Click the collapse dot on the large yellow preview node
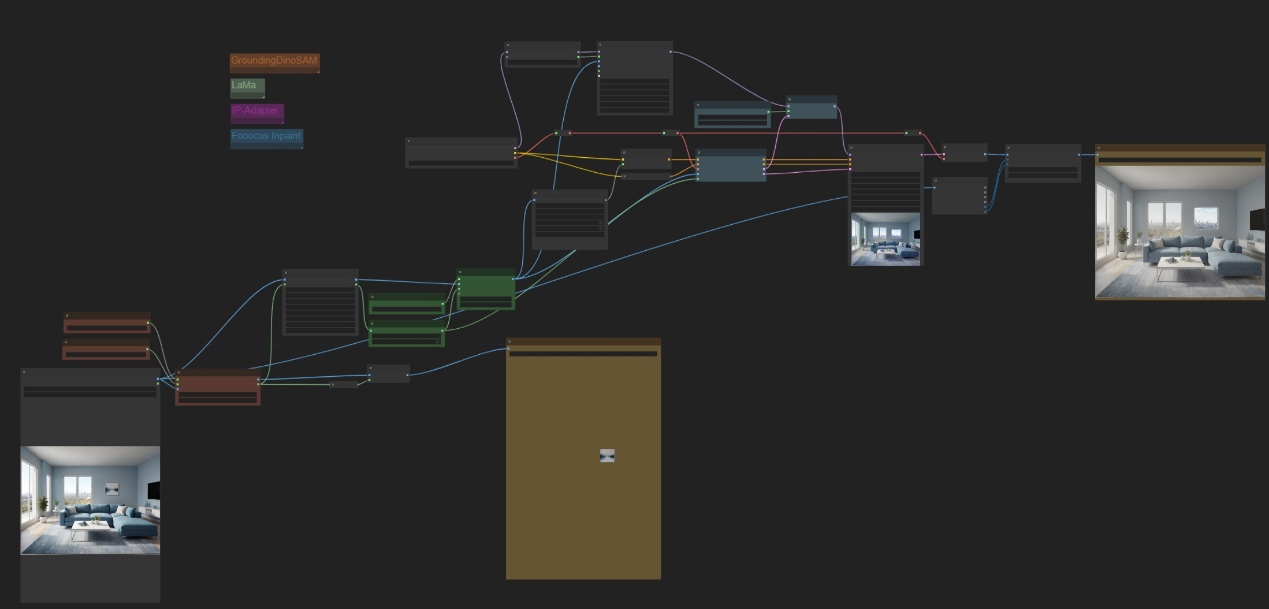This screenshot has width=1269, height=609. [510, 342]
